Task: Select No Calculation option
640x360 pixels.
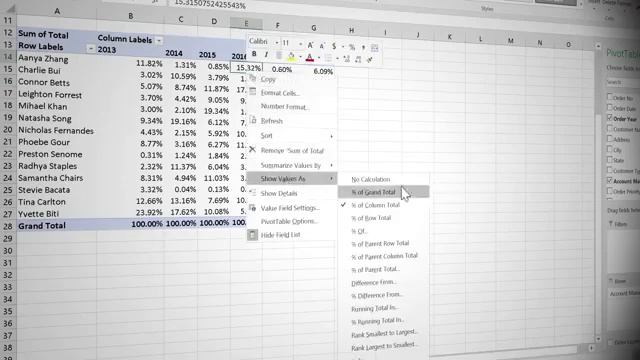Action: click(x=383, y=179)
